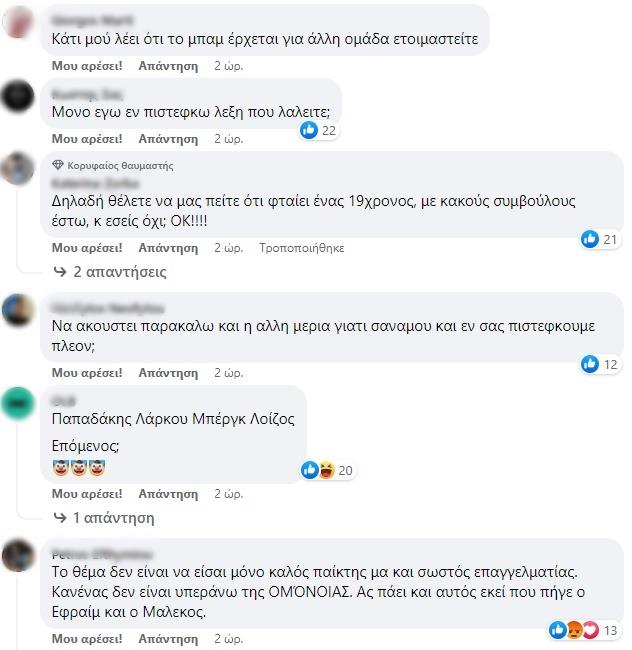
Task: Open the profile picture of the first commenter
Action: click(x=18, y=22)
